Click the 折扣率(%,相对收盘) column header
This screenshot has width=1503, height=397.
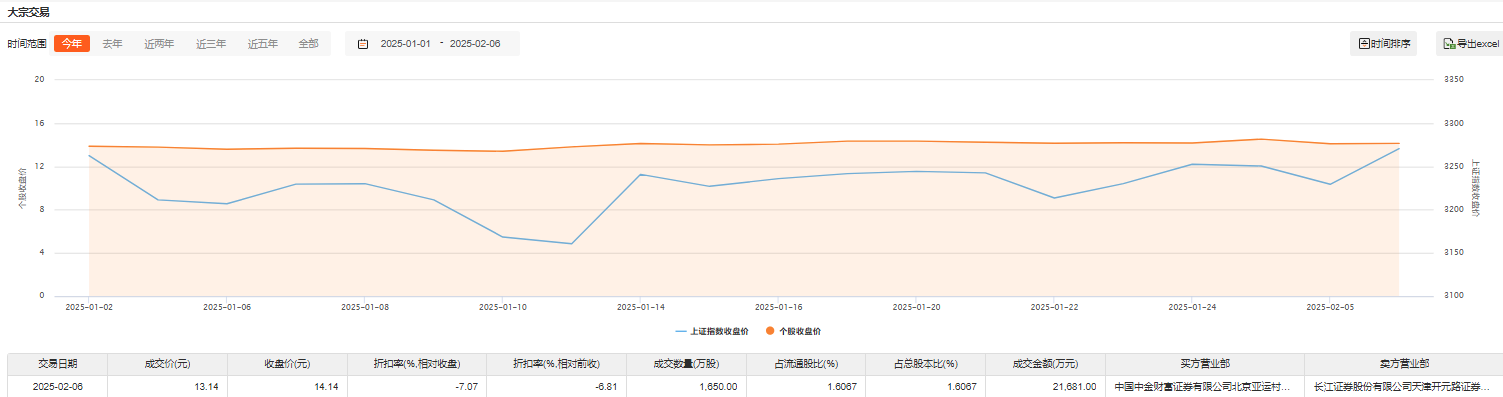click(x=417, y=364)
